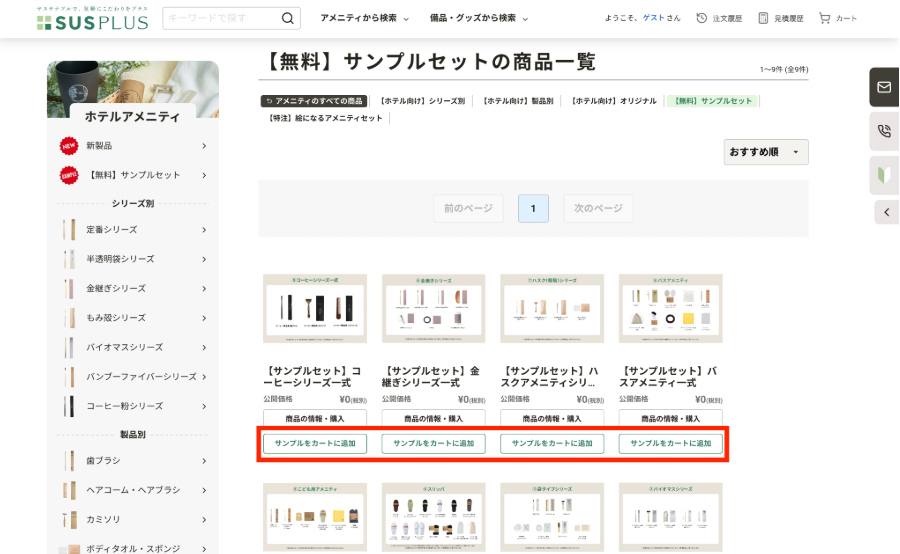
Task: Open the スリッパ sample set thumbnail
Action: tap(433, 517)
